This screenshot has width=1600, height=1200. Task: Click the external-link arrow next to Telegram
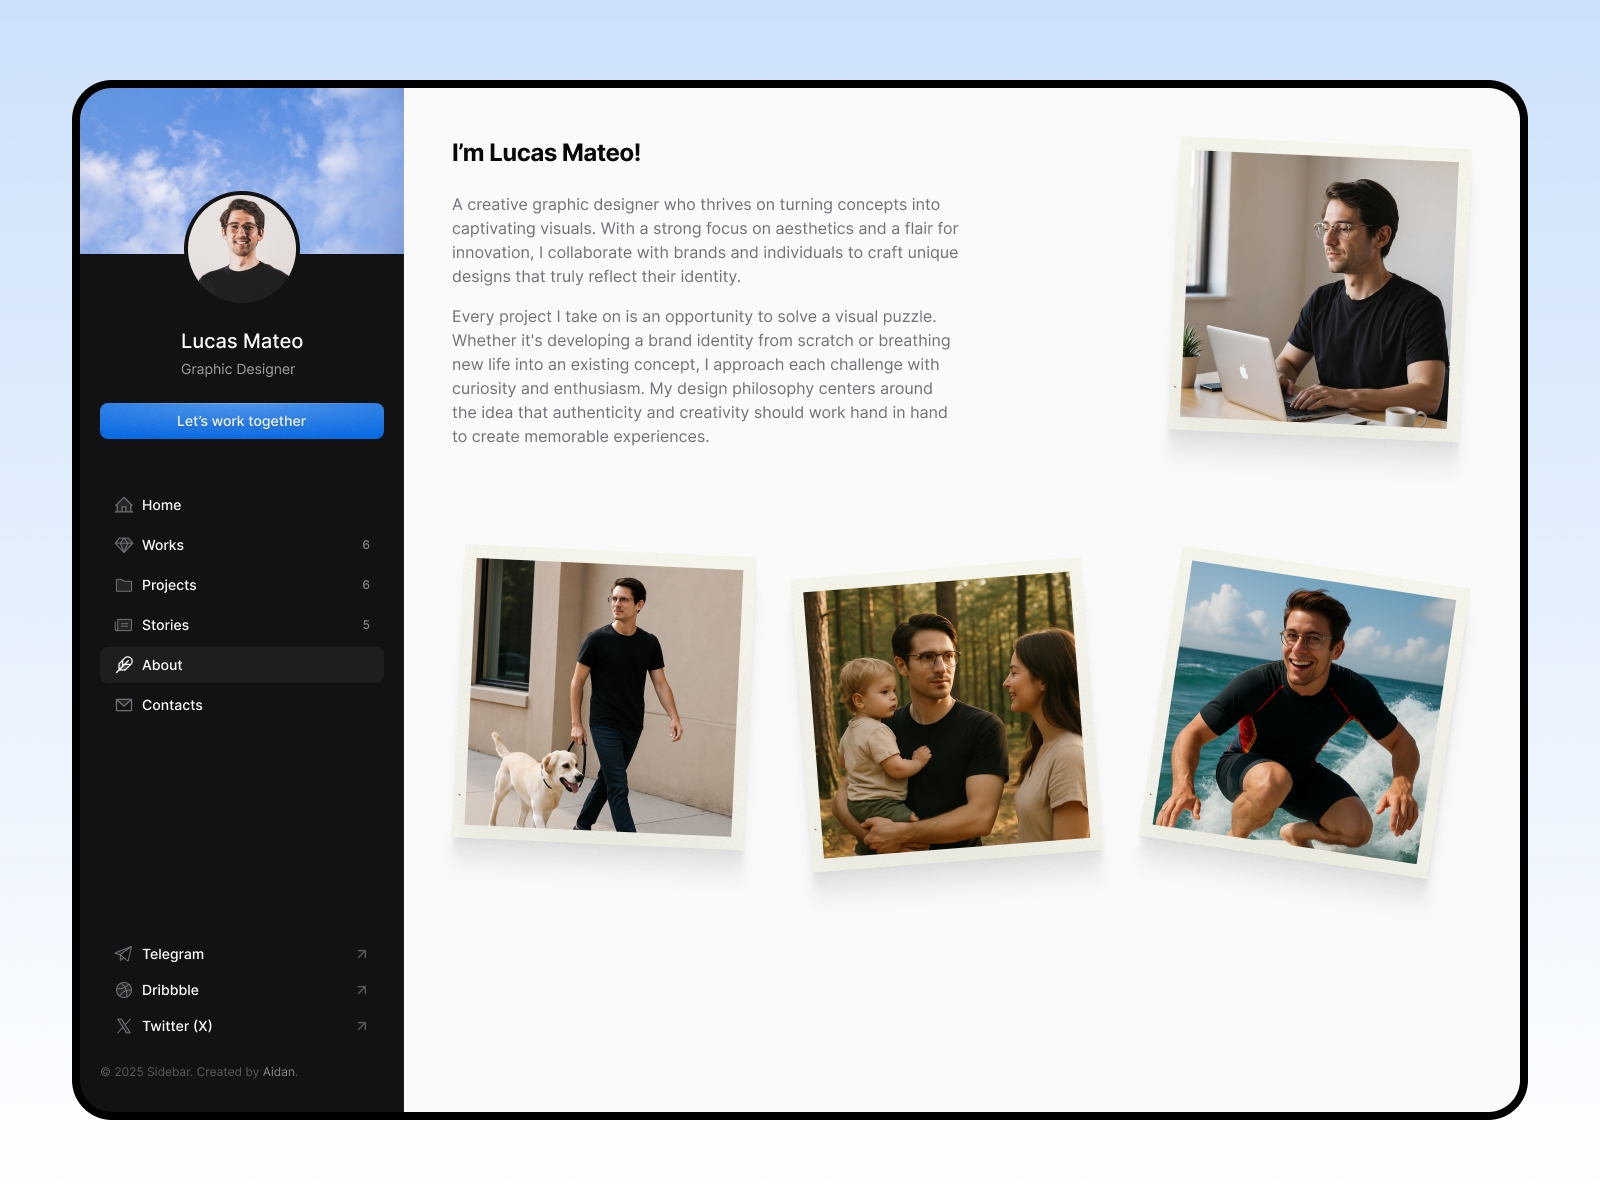(x=360, y=954)
